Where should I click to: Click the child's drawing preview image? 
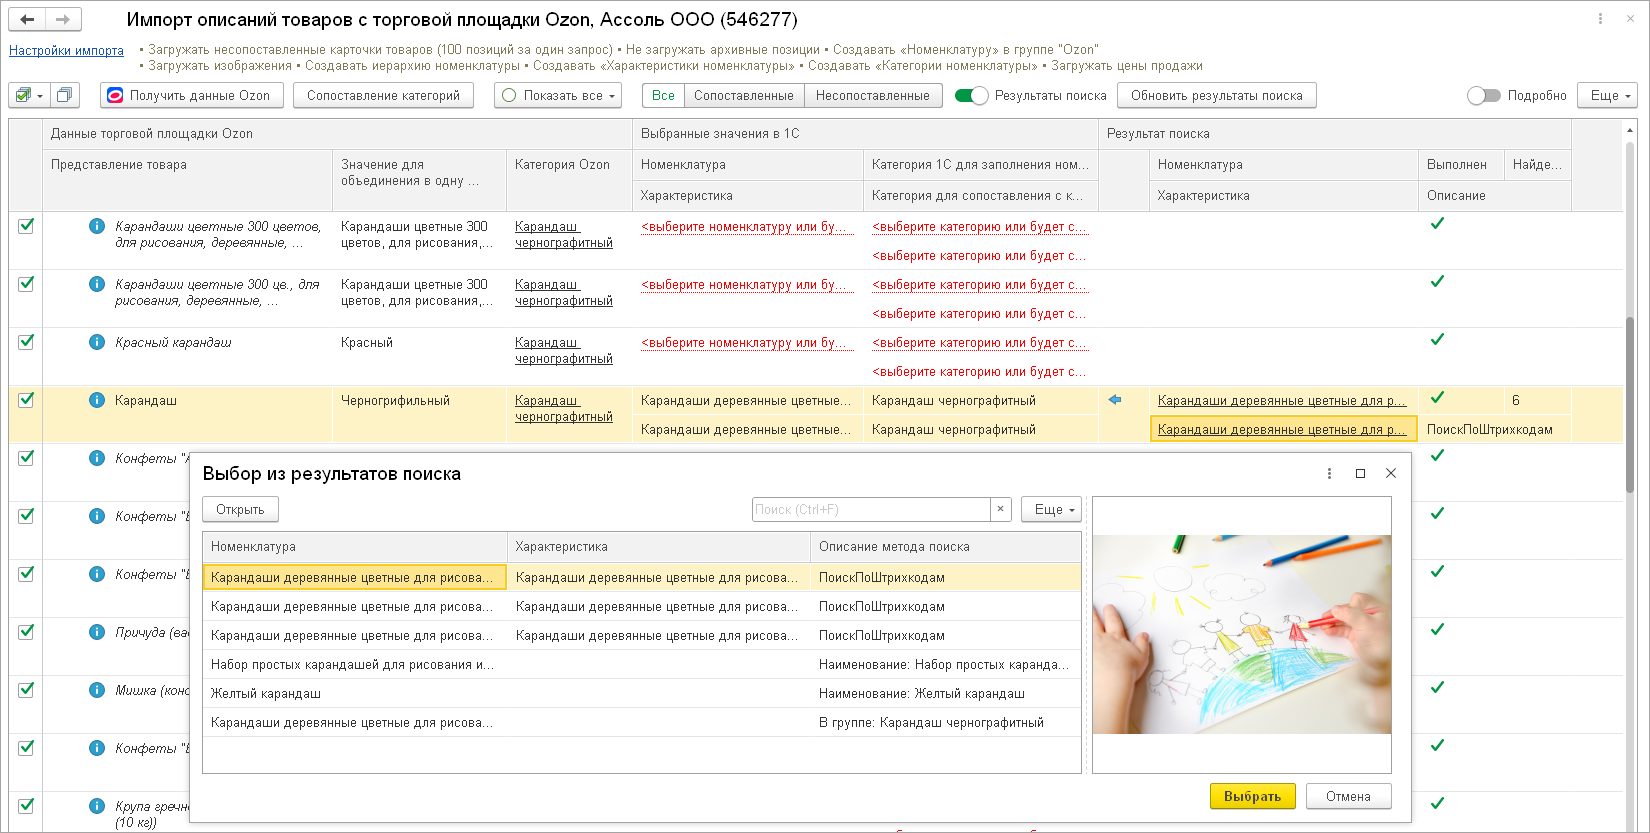(x=1241, y=634)
